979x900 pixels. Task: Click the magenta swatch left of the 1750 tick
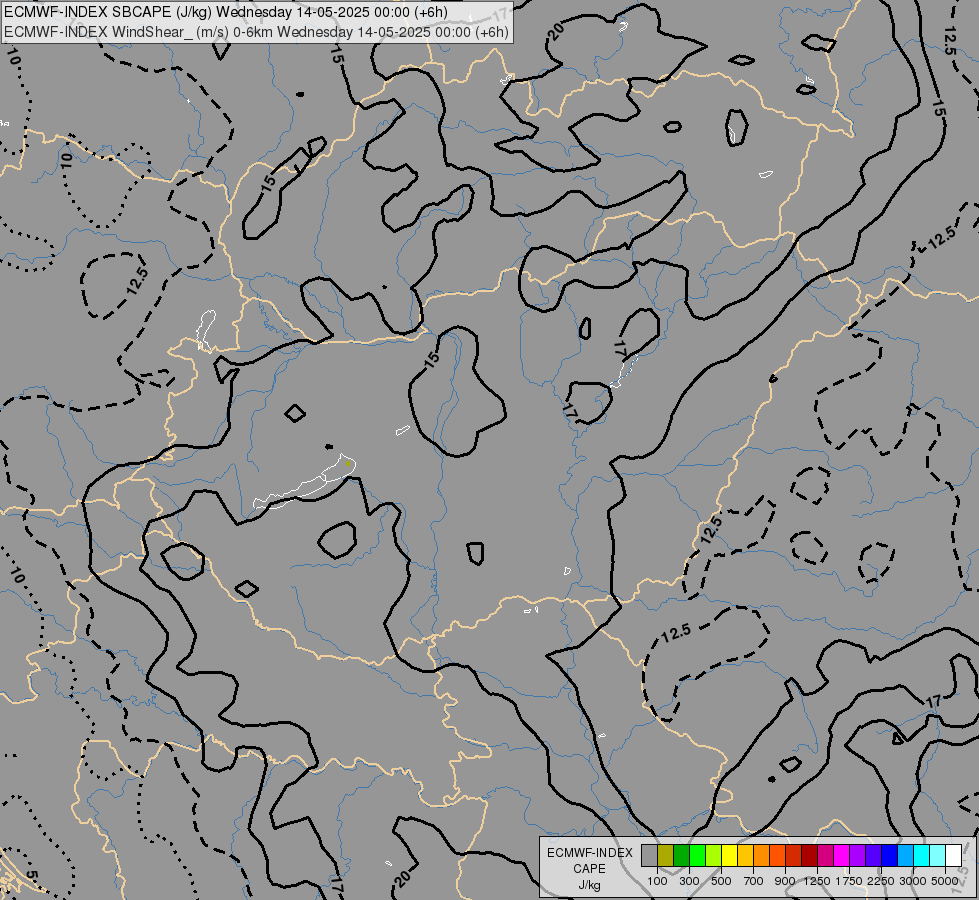[x=842, y=855]
